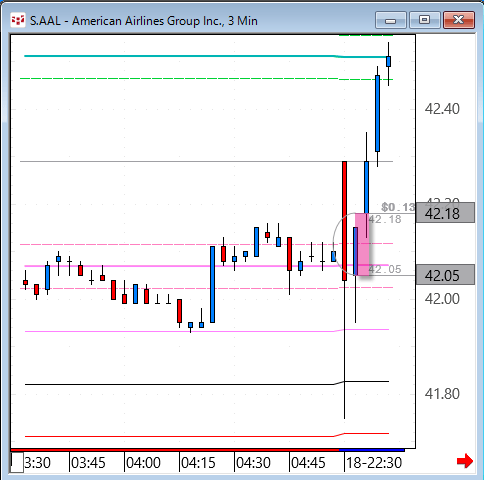Click the 42.18 price marker on price axis
Image resolution: width=484 pixels, height=480 pixels.
pyautogui.click(x=445, y=213)
